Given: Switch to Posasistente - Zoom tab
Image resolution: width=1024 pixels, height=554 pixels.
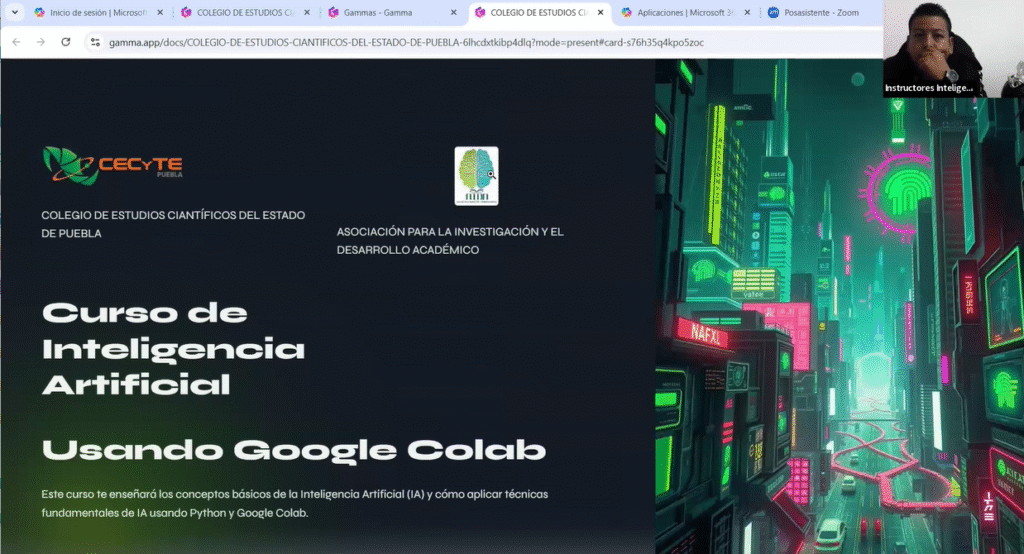Looking at the screenshot, I should [821, 12].
